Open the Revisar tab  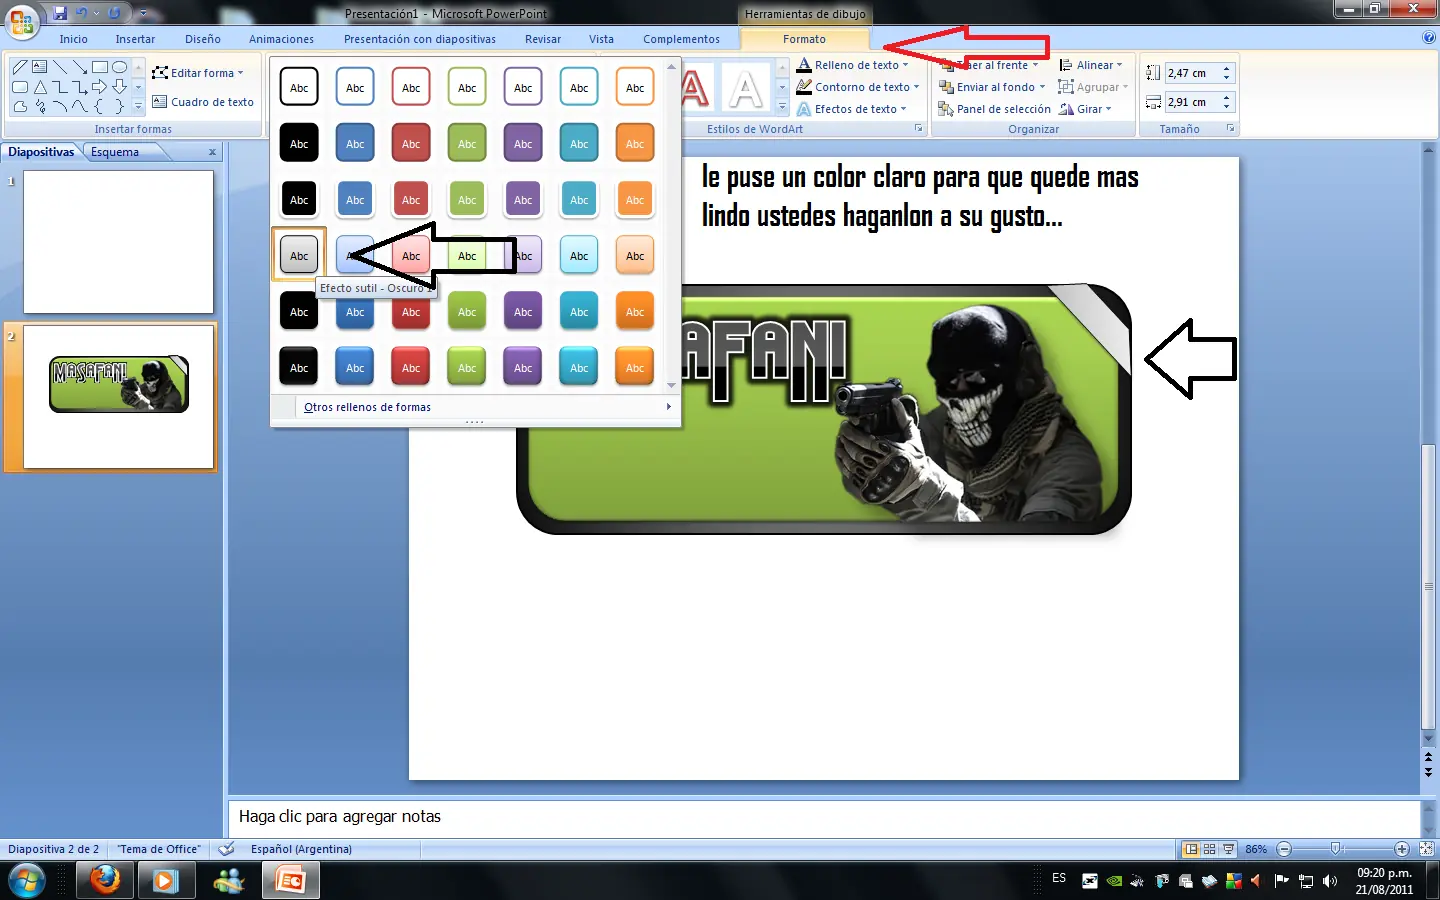coord(543,39)
